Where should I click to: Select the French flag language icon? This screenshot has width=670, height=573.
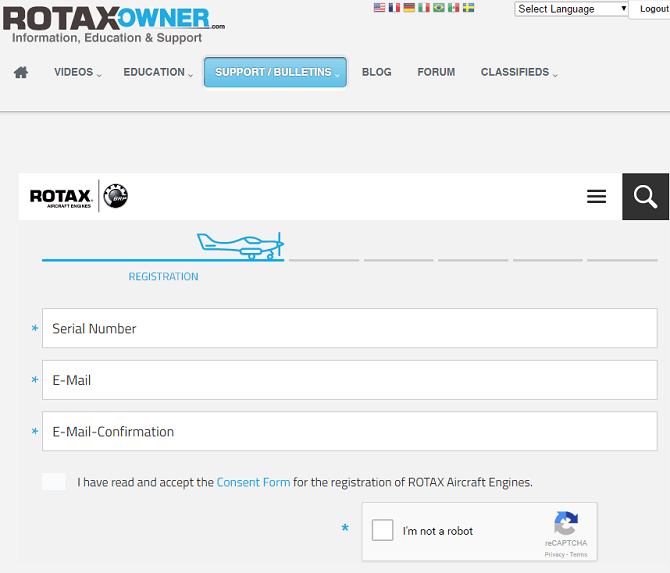(x=394, y=7)
